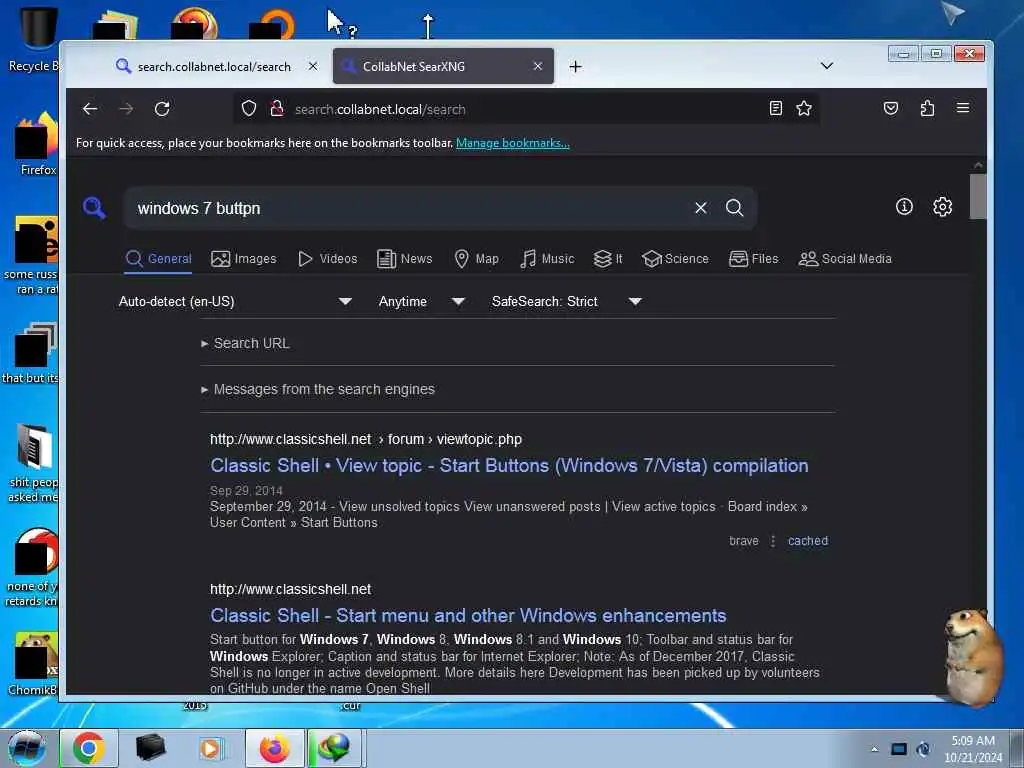Show hidden system tray icons arrow

pos(874,749)
